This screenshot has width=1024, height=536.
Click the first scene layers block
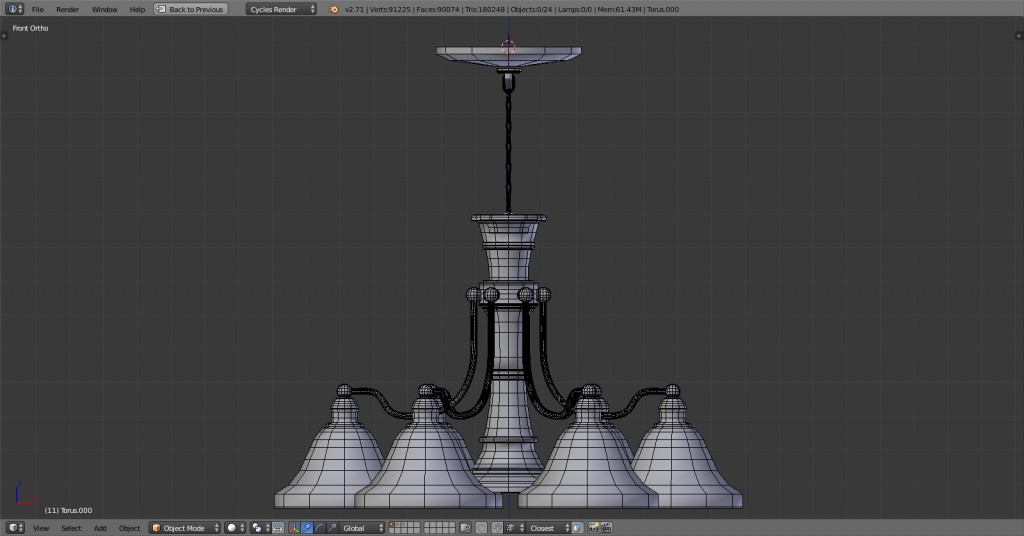point(404,528)
